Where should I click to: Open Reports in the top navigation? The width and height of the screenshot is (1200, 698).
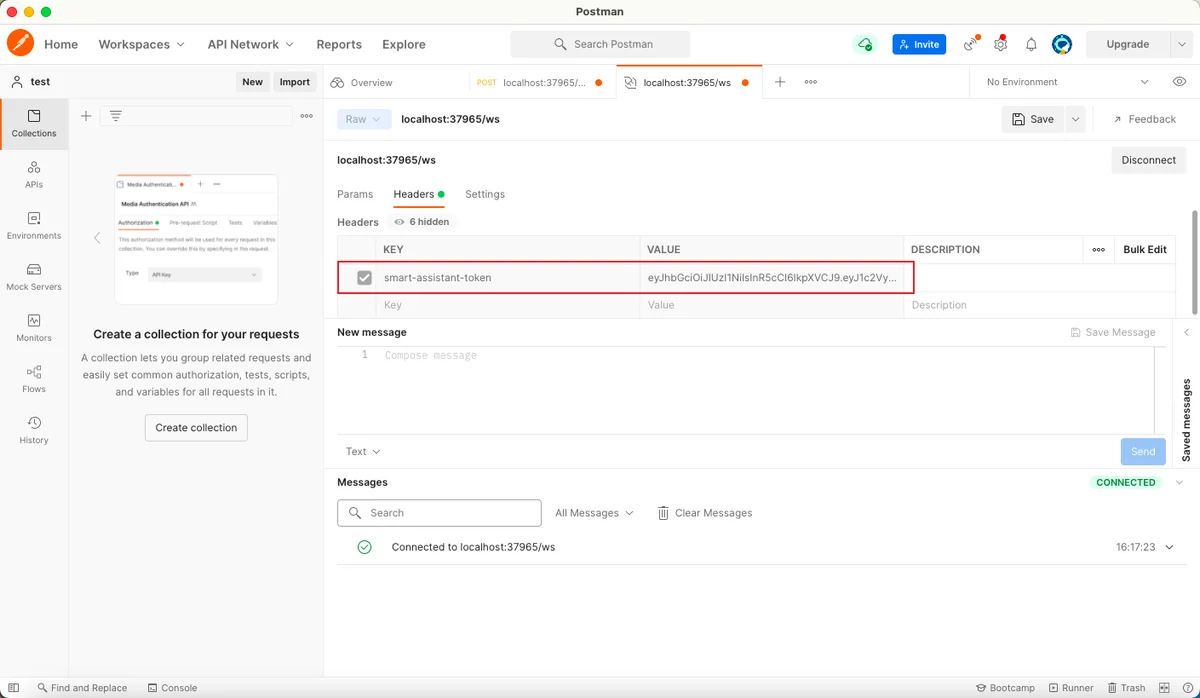(339, 44)
